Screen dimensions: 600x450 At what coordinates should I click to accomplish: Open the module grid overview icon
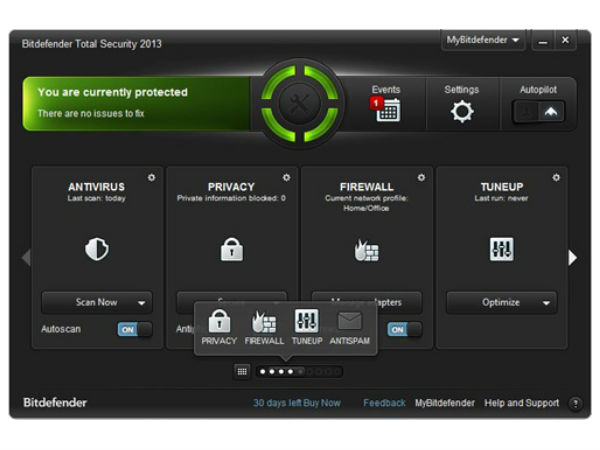[x=242, y=372]
